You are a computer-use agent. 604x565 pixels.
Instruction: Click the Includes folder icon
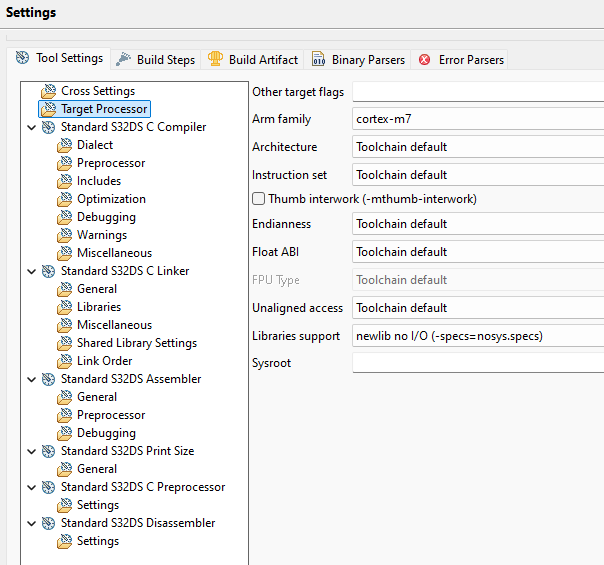64,181
